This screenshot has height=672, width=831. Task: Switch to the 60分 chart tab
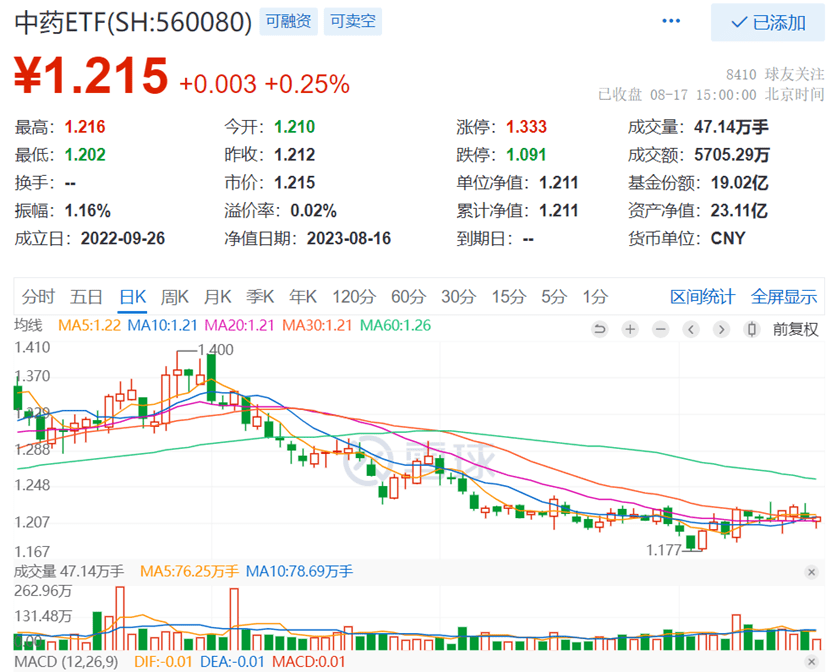pos(408,296)
